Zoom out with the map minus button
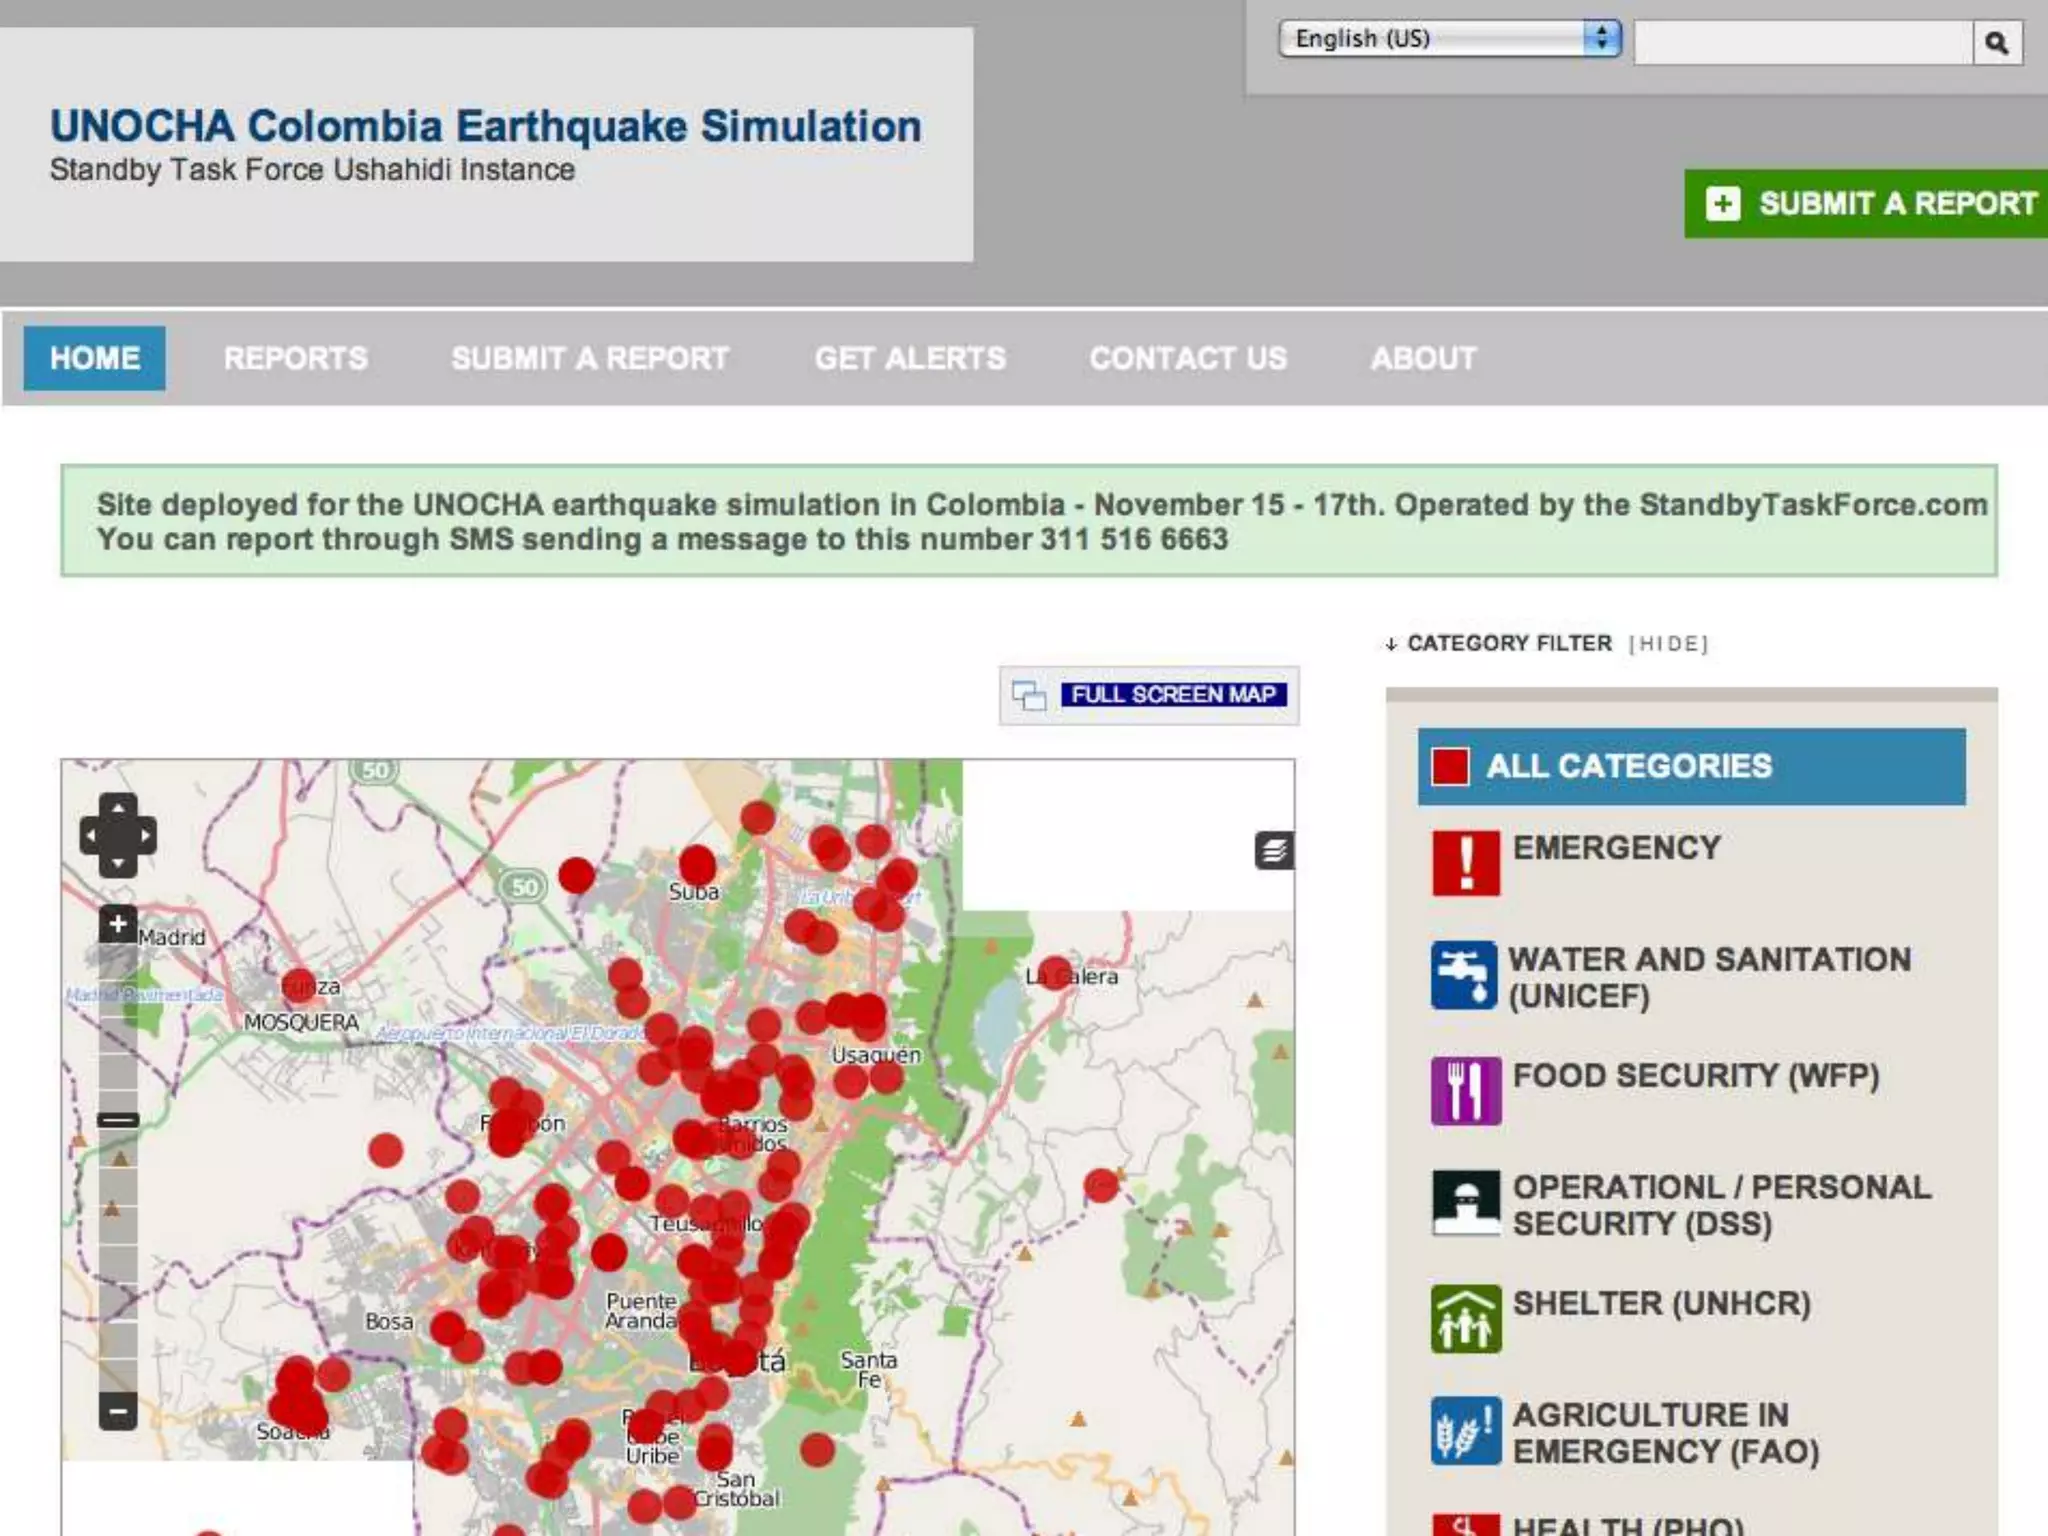2048x1536 pixels. tap(118, 1411)
